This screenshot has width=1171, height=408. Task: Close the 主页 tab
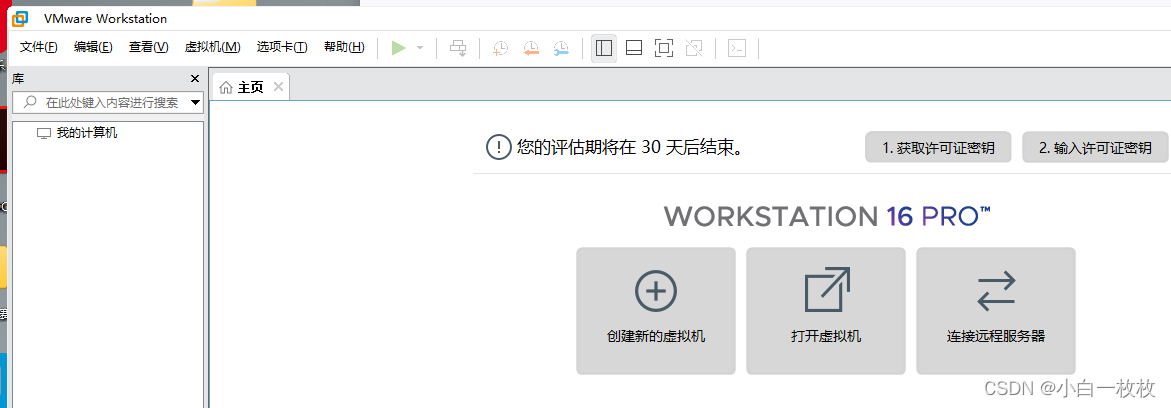pos(278,87)
